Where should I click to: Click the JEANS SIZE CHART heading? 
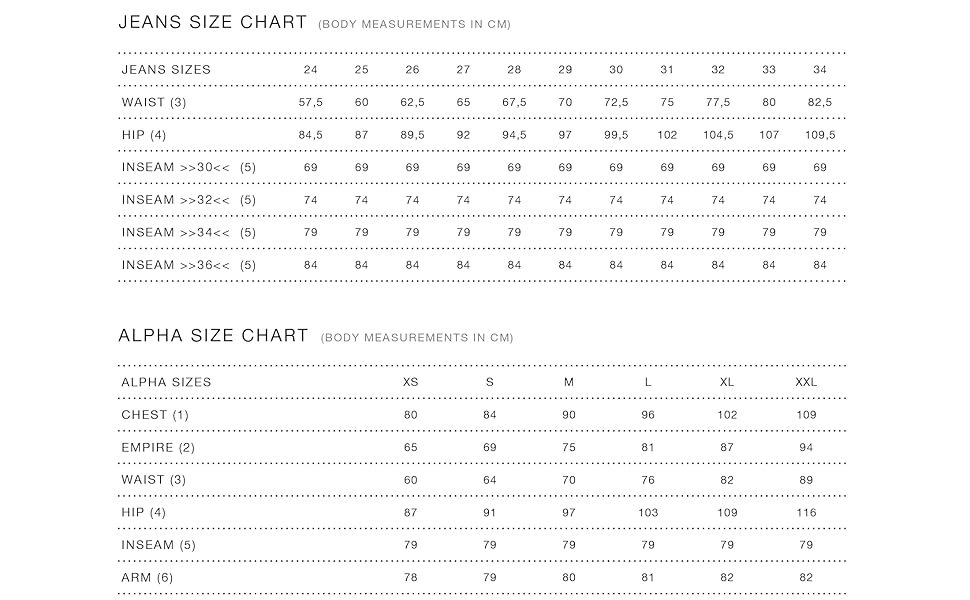(x=212, y=22)
